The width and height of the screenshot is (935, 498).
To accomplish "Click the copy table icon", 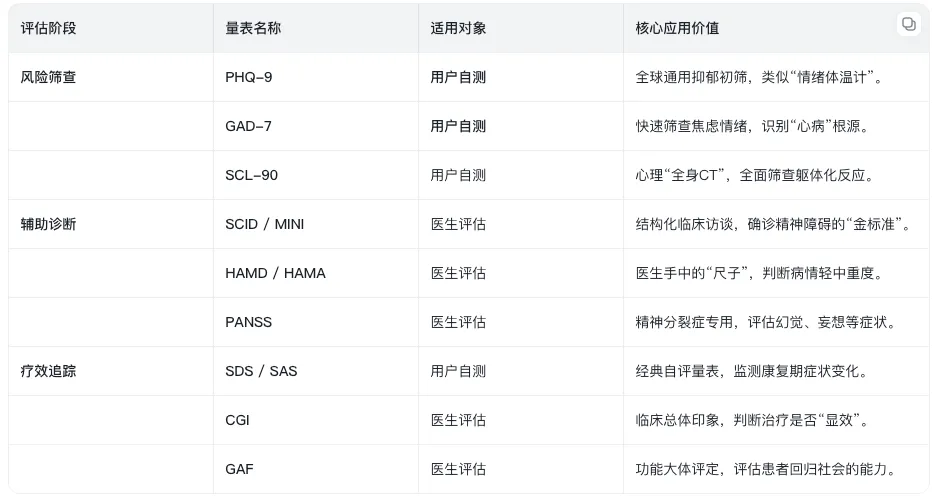I will (908, 25).
